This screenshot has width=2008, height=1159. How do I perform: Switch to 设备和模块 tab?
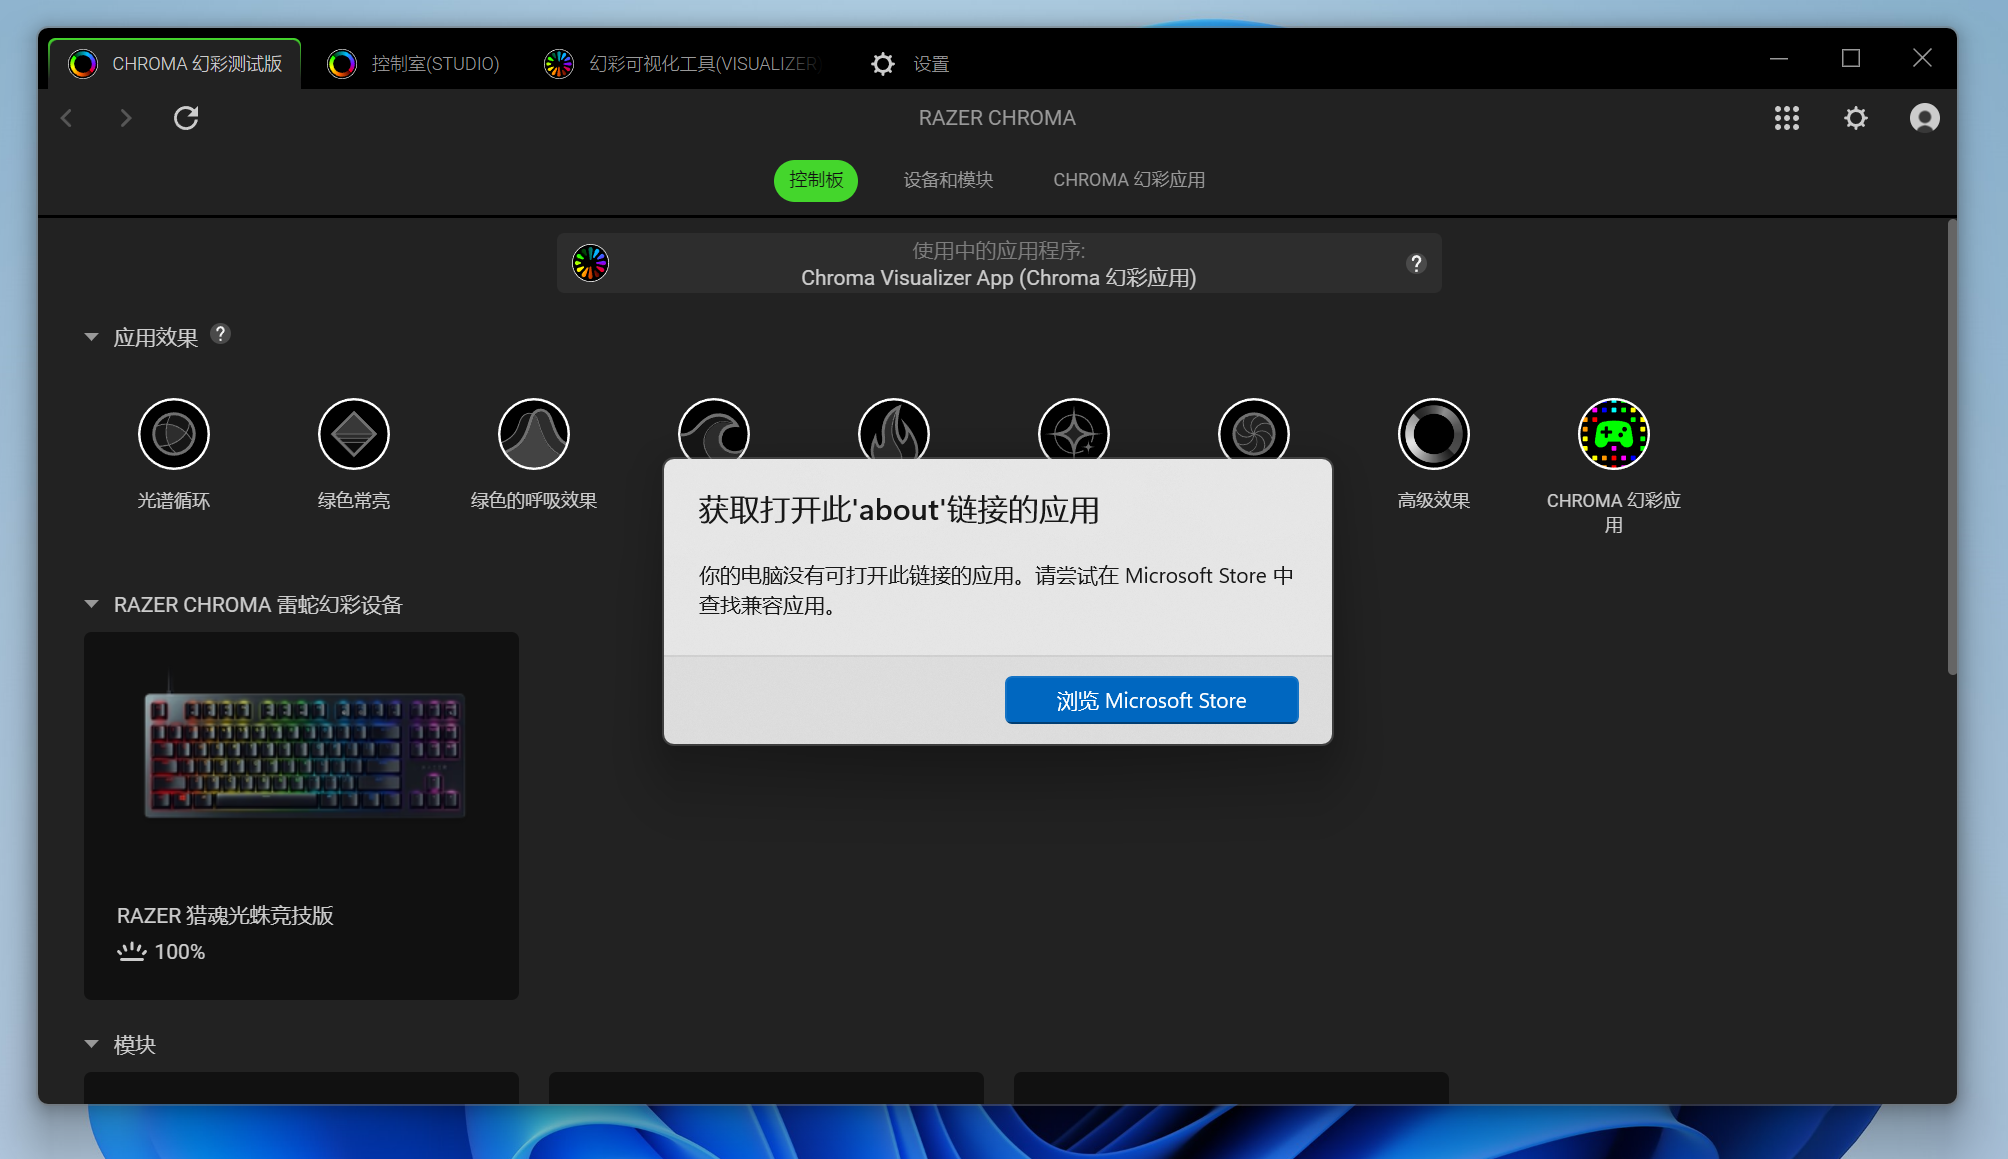click(x=948, y=180)
